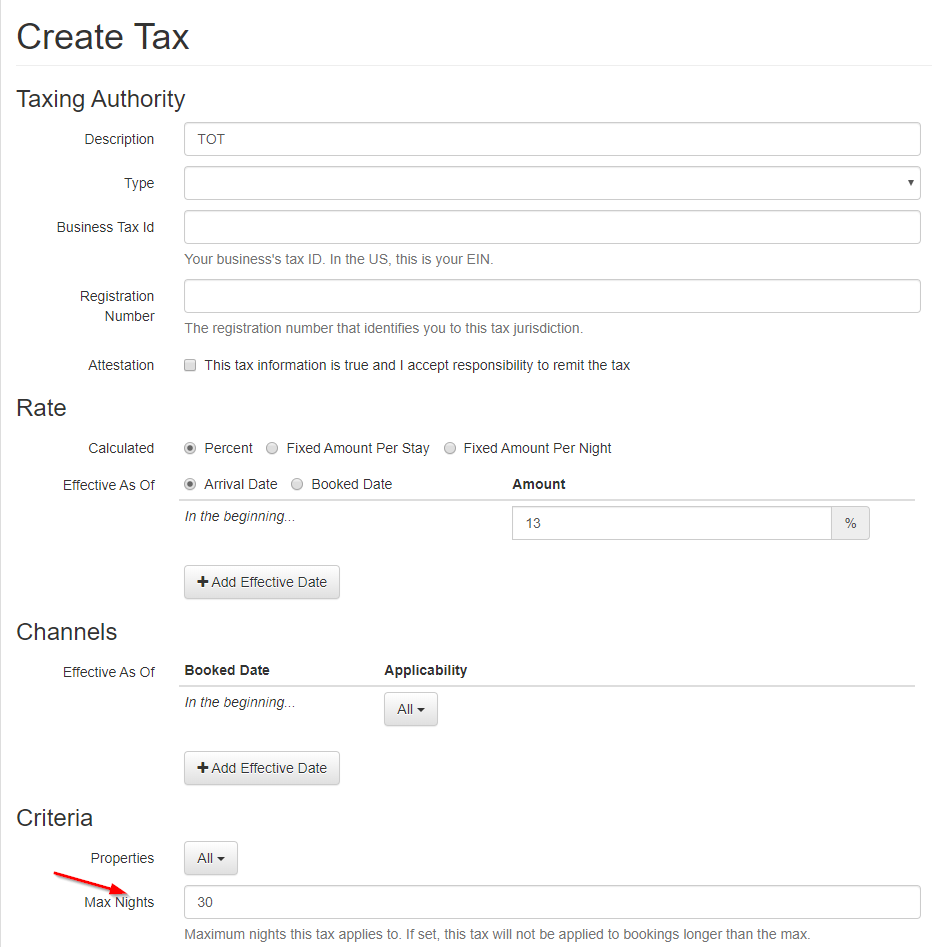The width and height of the screenshot is (932, 947).
Task: Click the Create Tax heading
Action: [x=103, y=37]
